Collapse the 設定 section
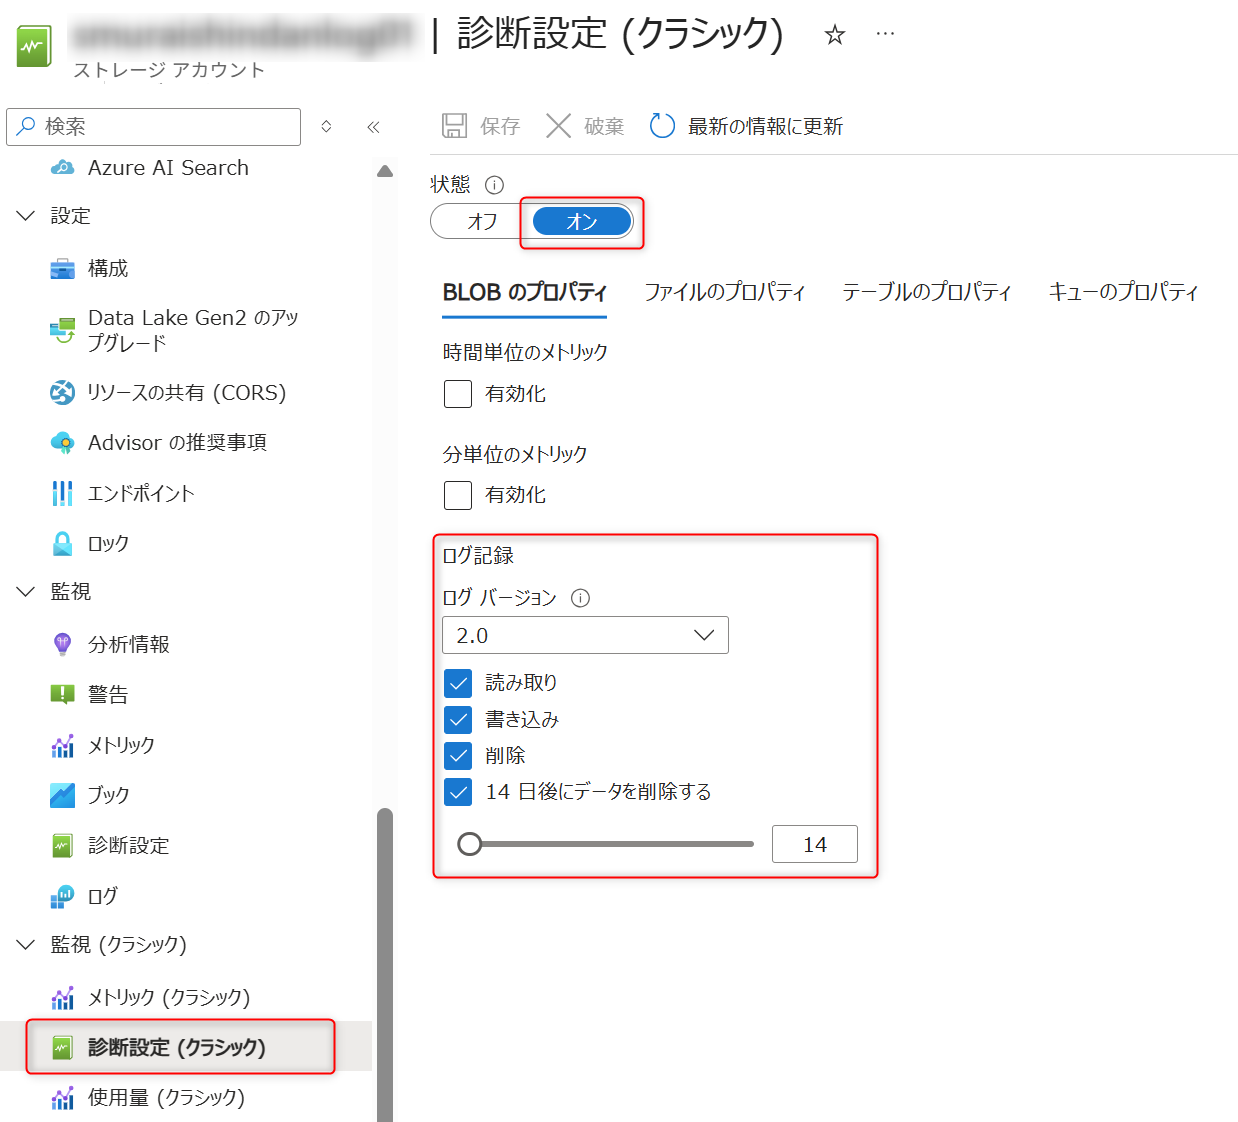Viewport: 1238px width, 1122px height. 25,215
